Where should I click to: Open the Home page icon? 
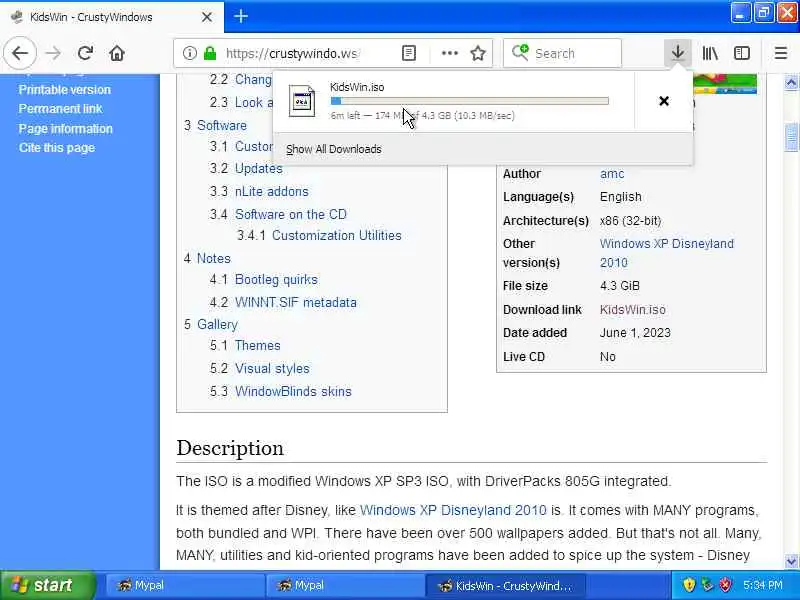point(117,53)
